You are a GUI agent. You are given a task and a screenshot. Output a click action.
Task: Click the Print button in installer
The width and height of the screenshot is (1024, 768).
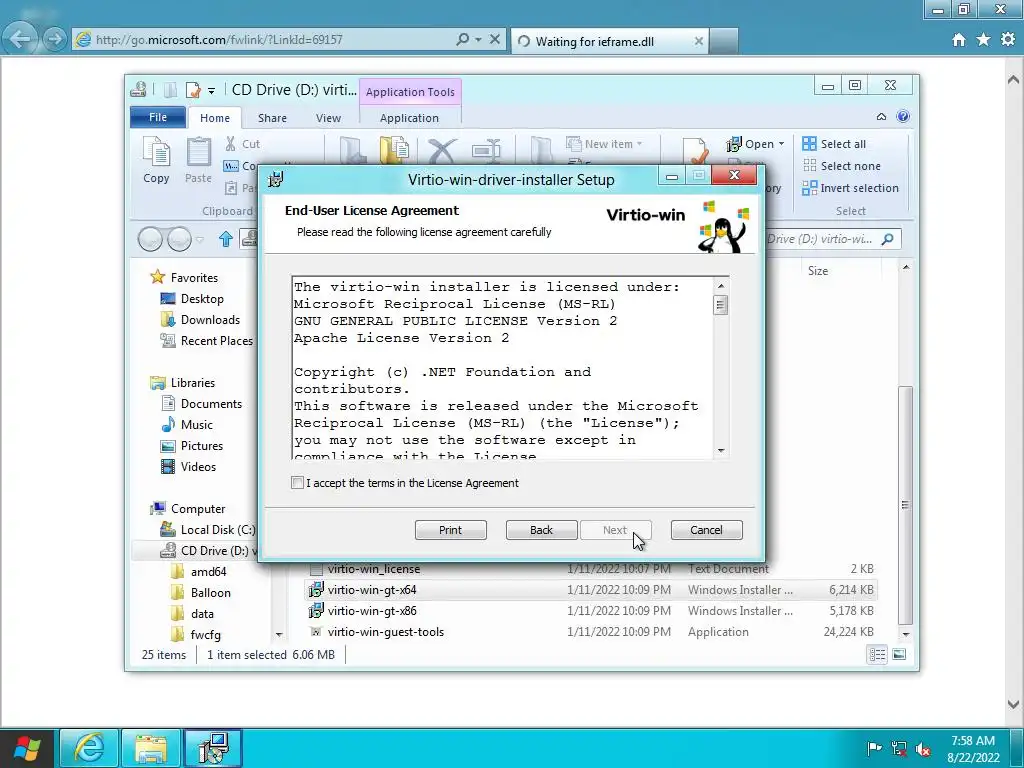pyautogui.click(x=451, y=530)
